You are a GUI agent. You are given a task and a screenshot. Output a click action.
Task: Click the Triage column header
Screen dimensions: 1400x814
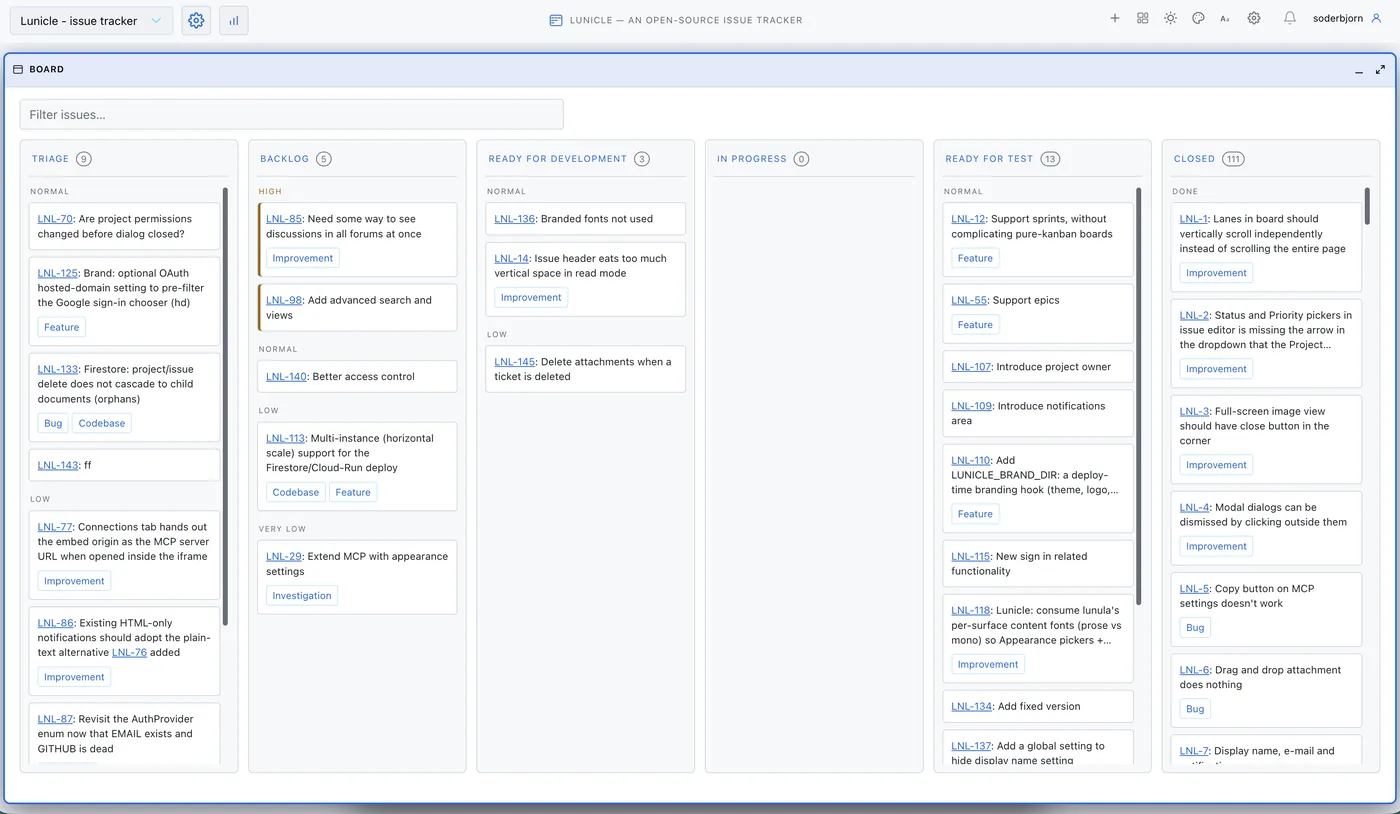point(50,159)
